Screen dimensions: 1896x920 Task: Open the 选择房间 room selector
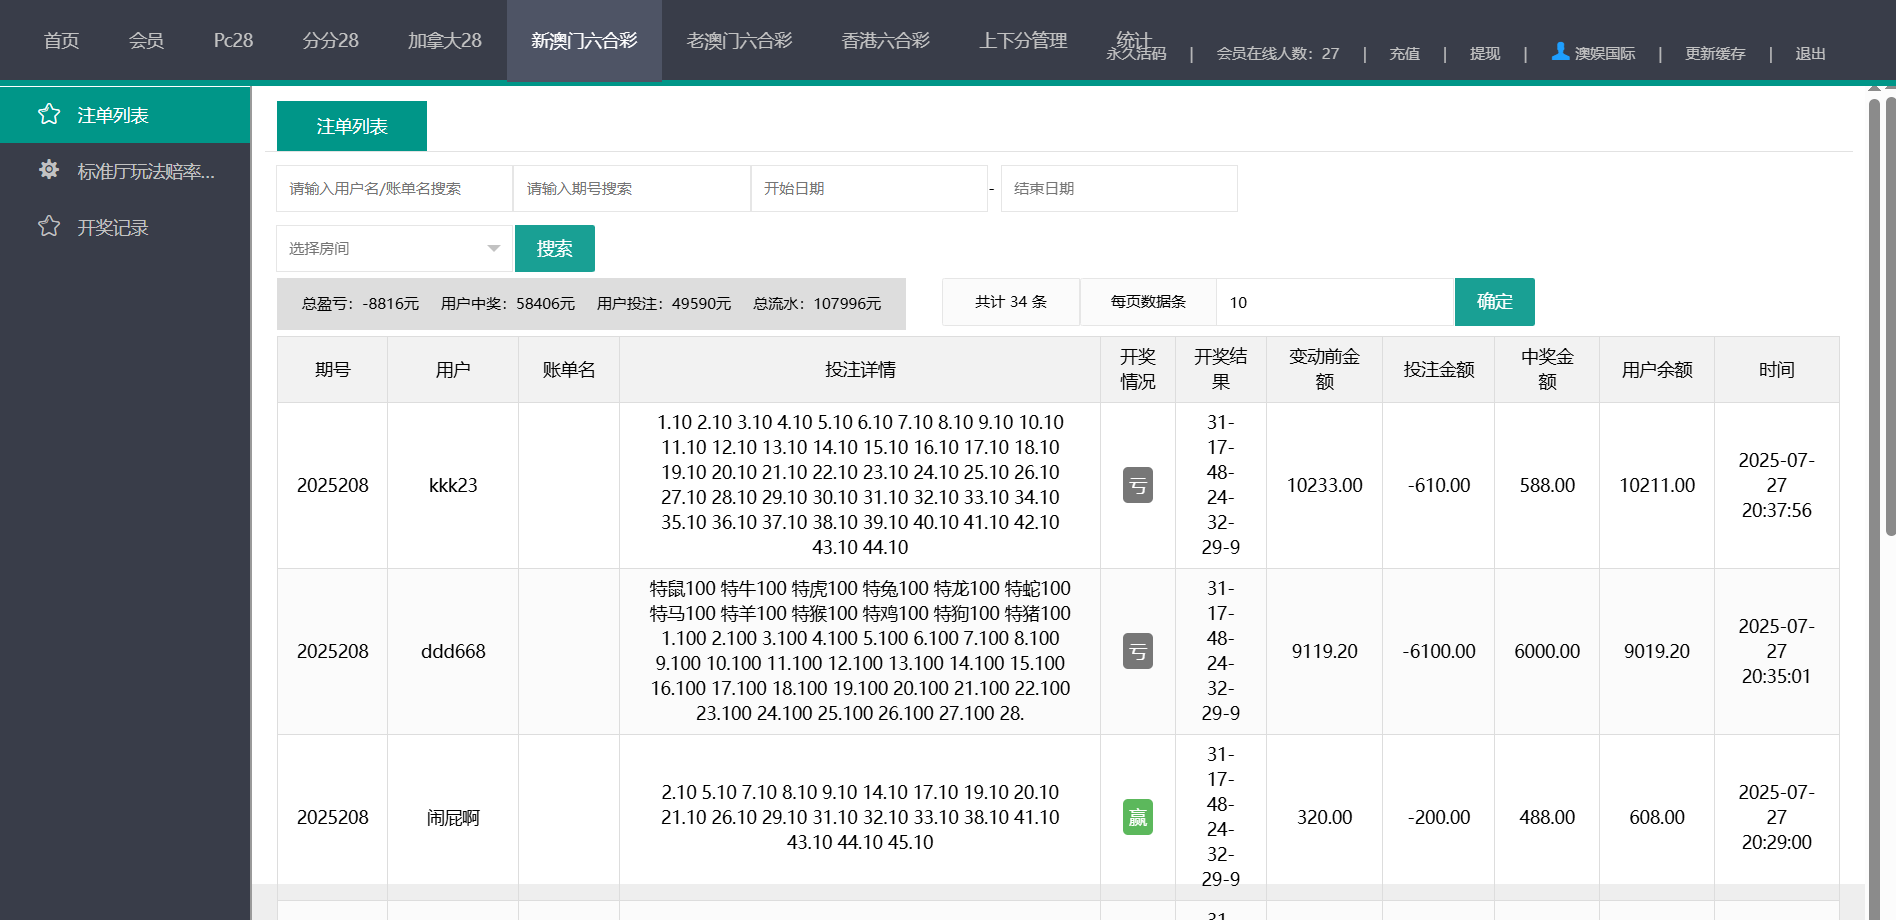click(x=393, y=249)
